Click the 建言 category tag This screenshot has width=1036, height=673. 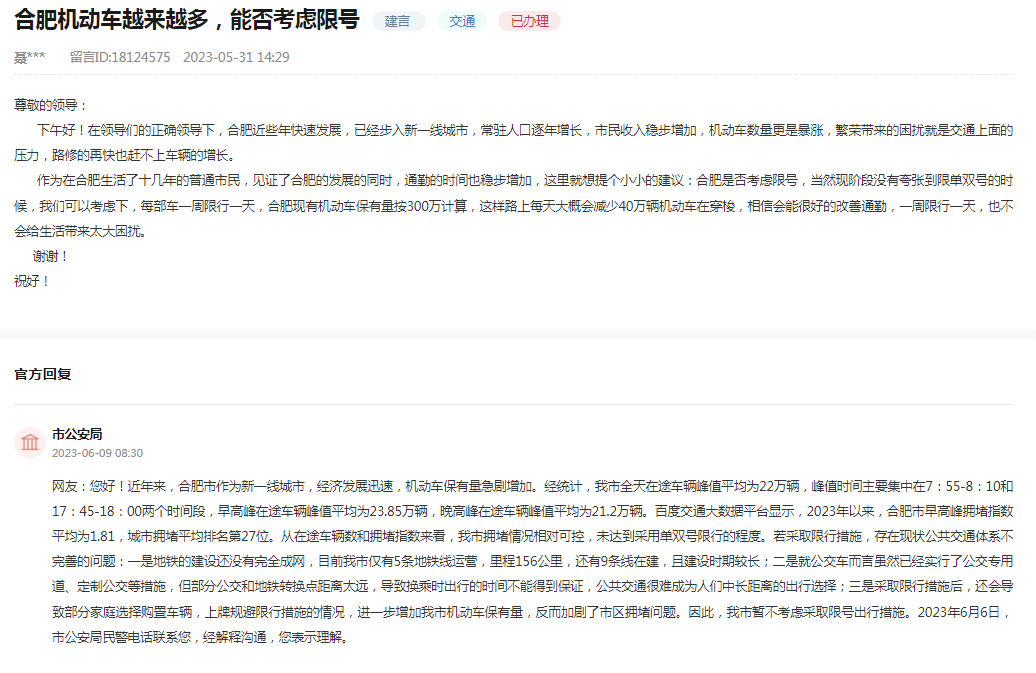(x=398, y=21)
